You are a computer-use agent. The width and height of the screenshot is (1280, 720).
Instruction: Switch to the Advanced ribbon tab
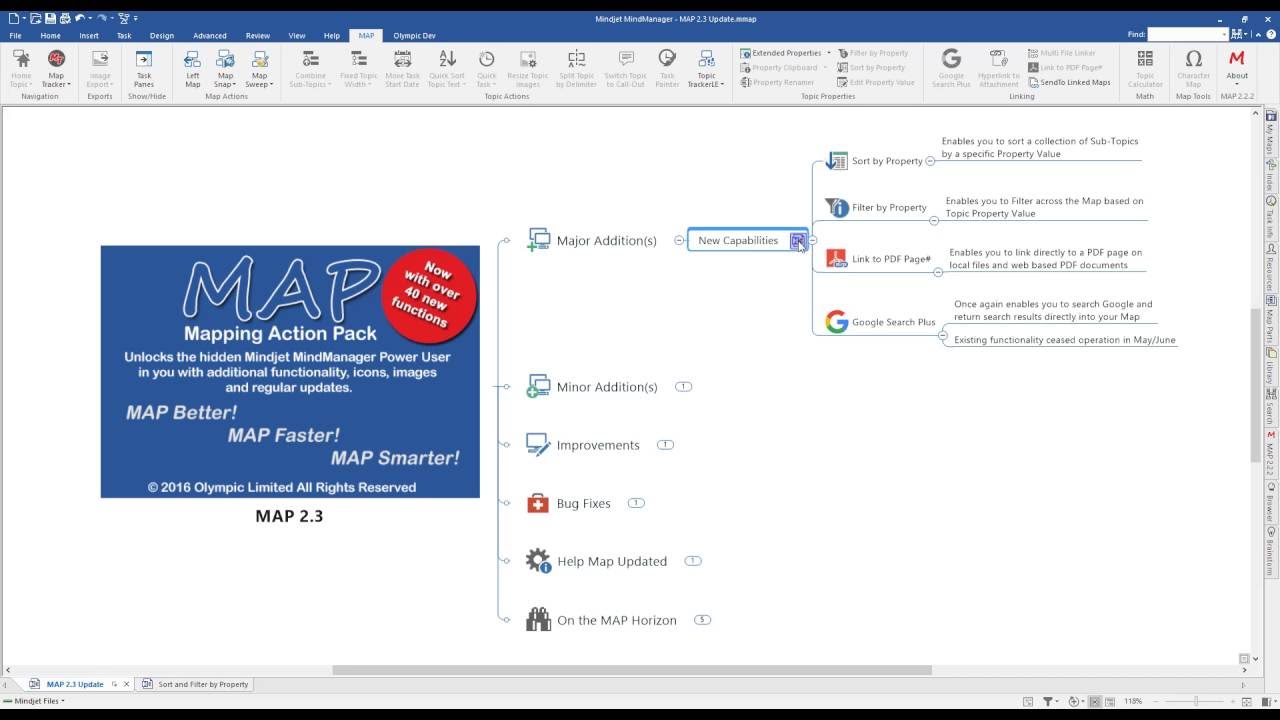[x=210, y=35]
